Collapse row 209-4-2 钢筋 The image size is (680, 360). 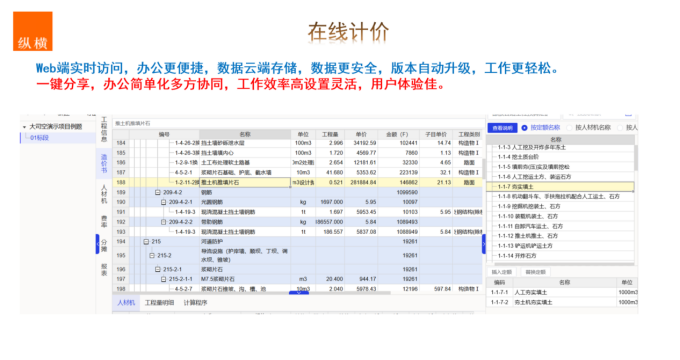(x=158, y=192)
